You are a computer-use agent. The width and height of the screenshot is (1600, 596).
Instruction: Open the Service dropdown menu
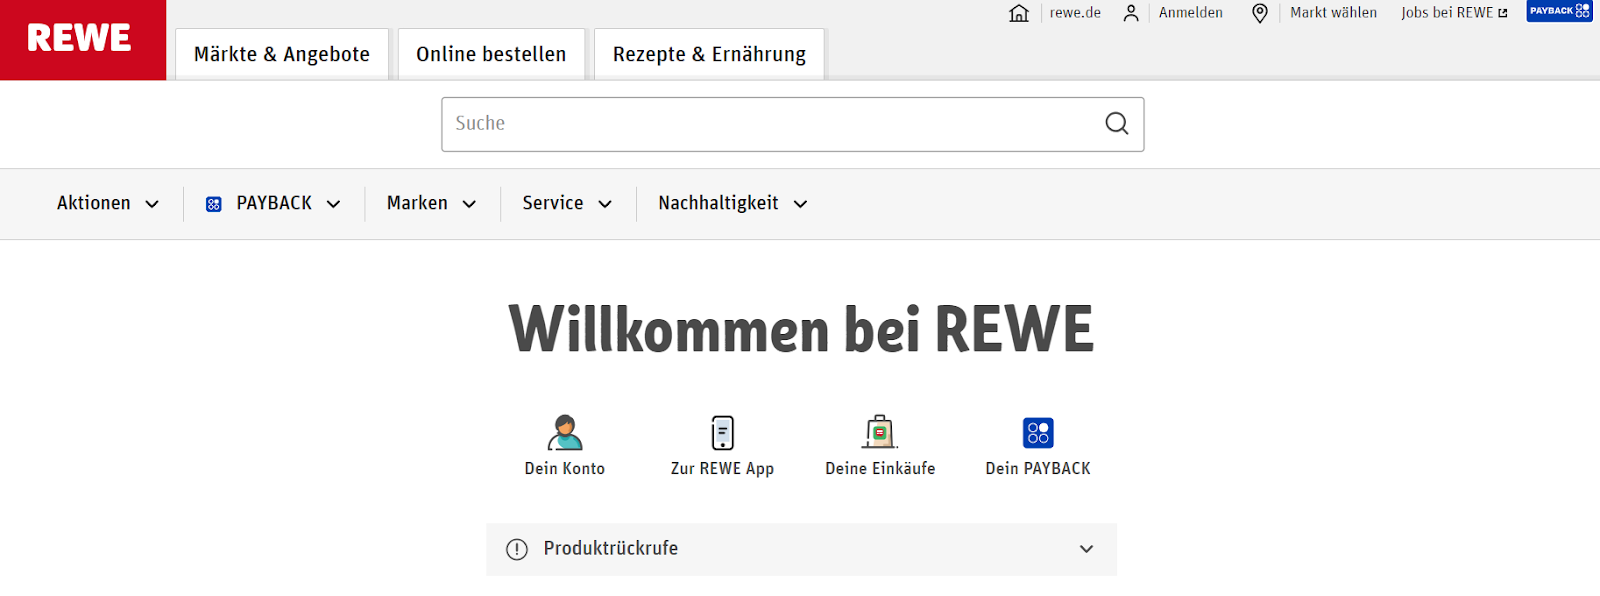(567, 203)
